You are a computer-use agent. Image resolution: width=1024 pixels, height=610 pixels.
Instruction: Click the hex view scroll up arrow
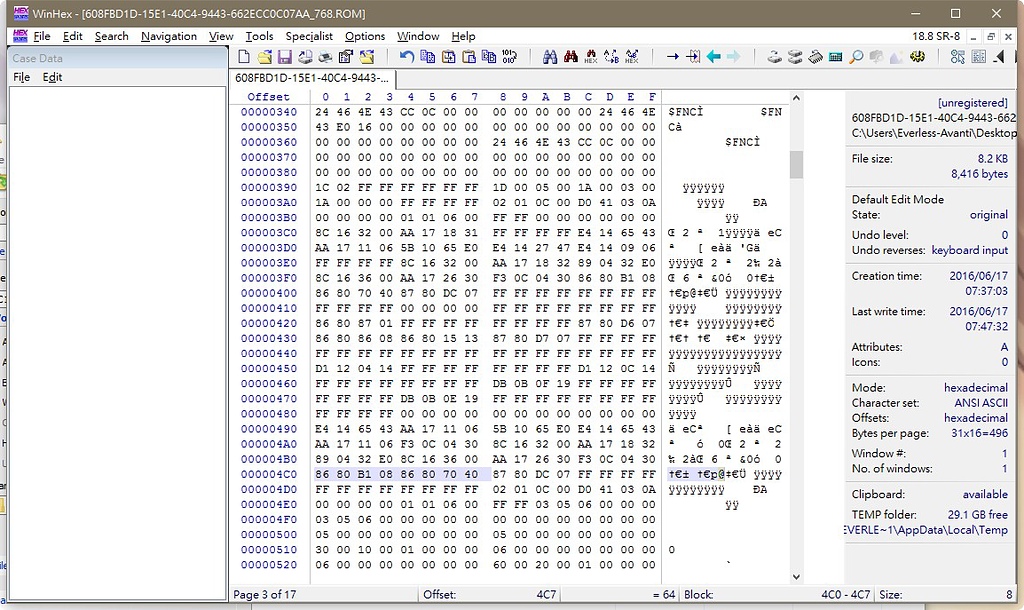796,98
